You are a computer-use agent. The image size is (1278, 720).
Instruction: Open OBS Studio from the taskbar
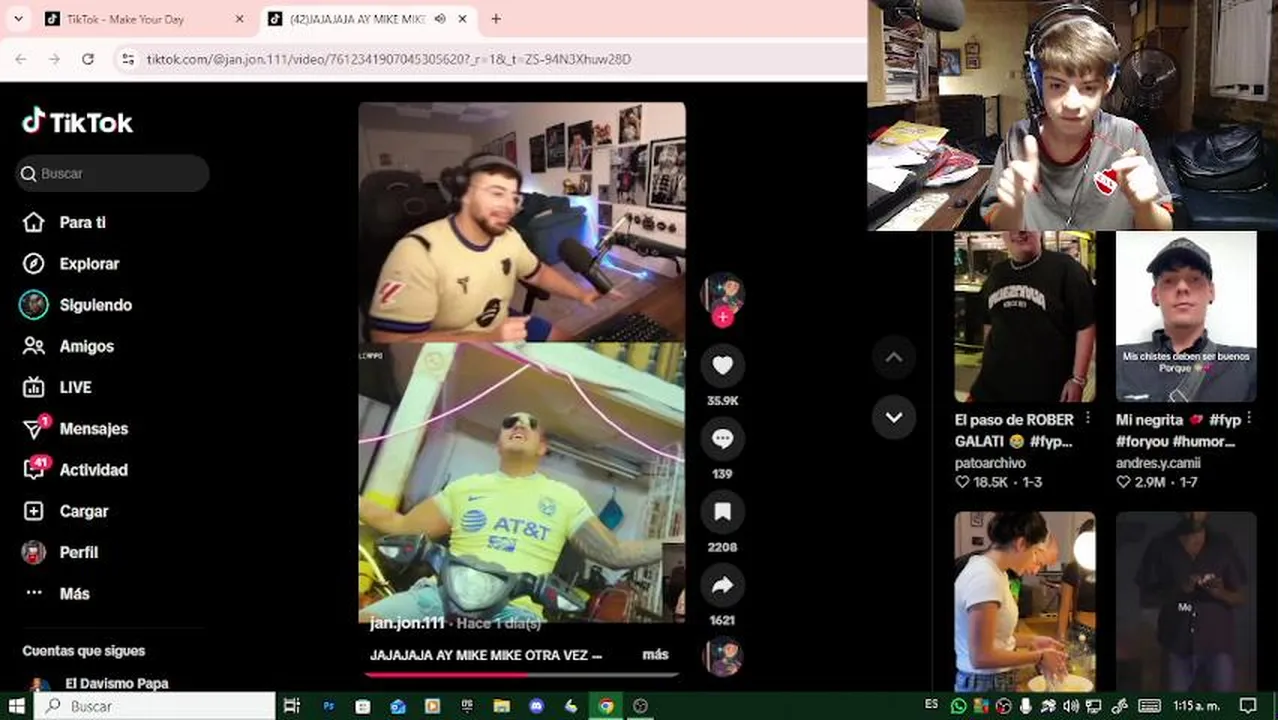click(641, 706)
